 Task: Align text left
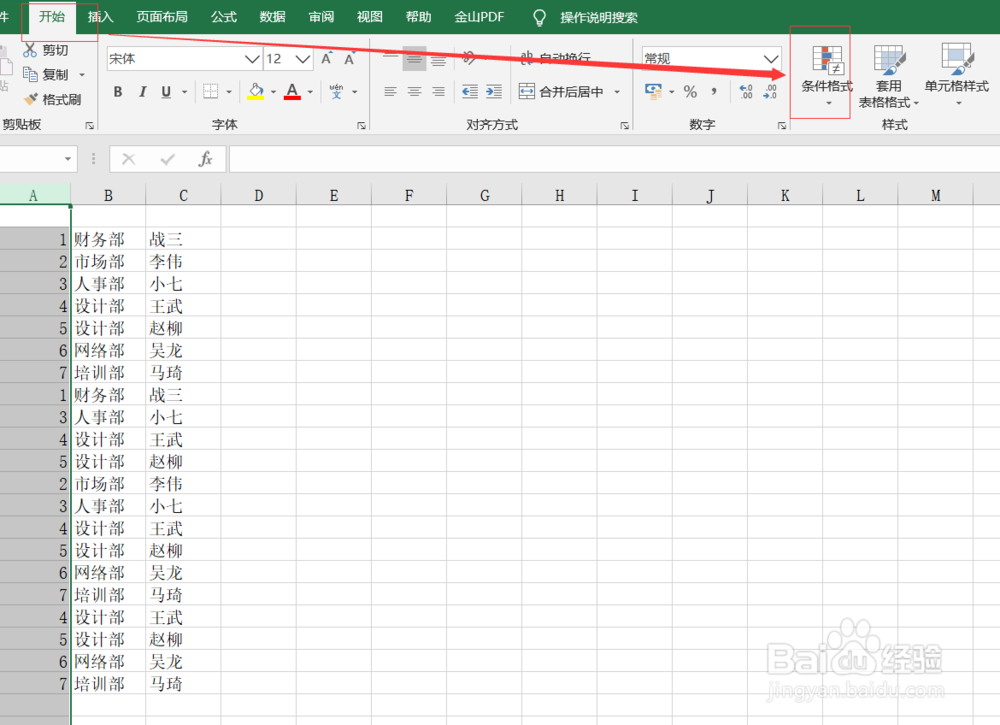point(390,92)
